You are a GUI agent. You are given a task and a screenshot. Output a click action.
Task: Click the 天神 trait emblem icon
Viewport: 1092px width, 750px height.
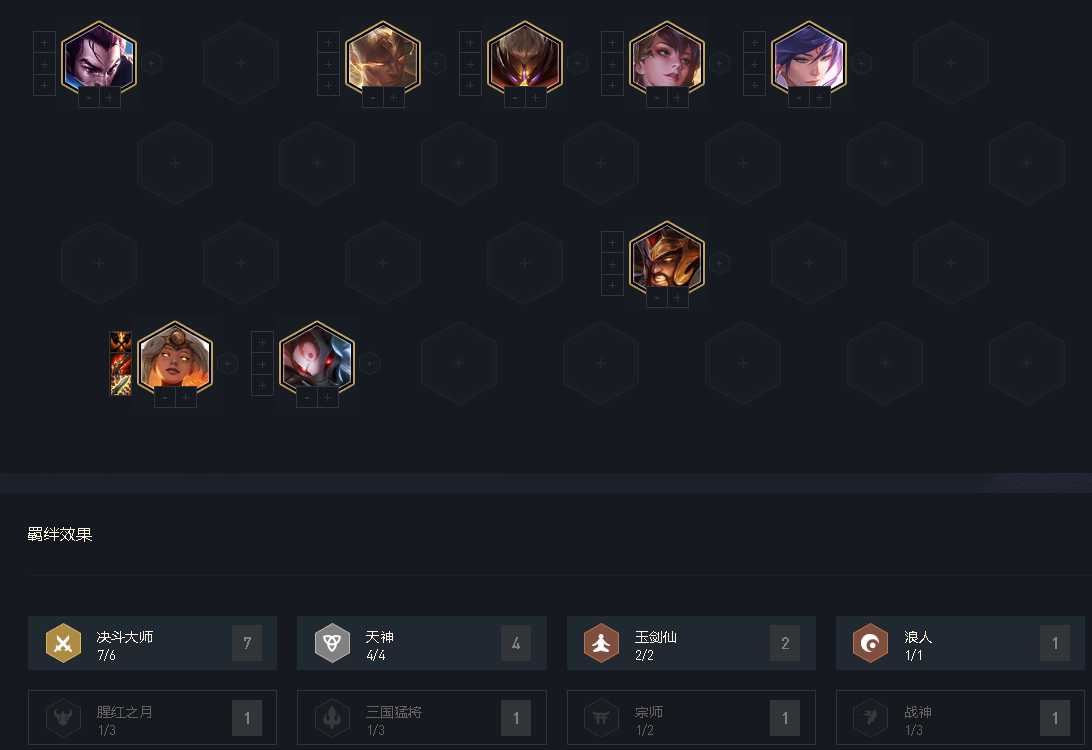pyautogui.click(x=332, y=643)
